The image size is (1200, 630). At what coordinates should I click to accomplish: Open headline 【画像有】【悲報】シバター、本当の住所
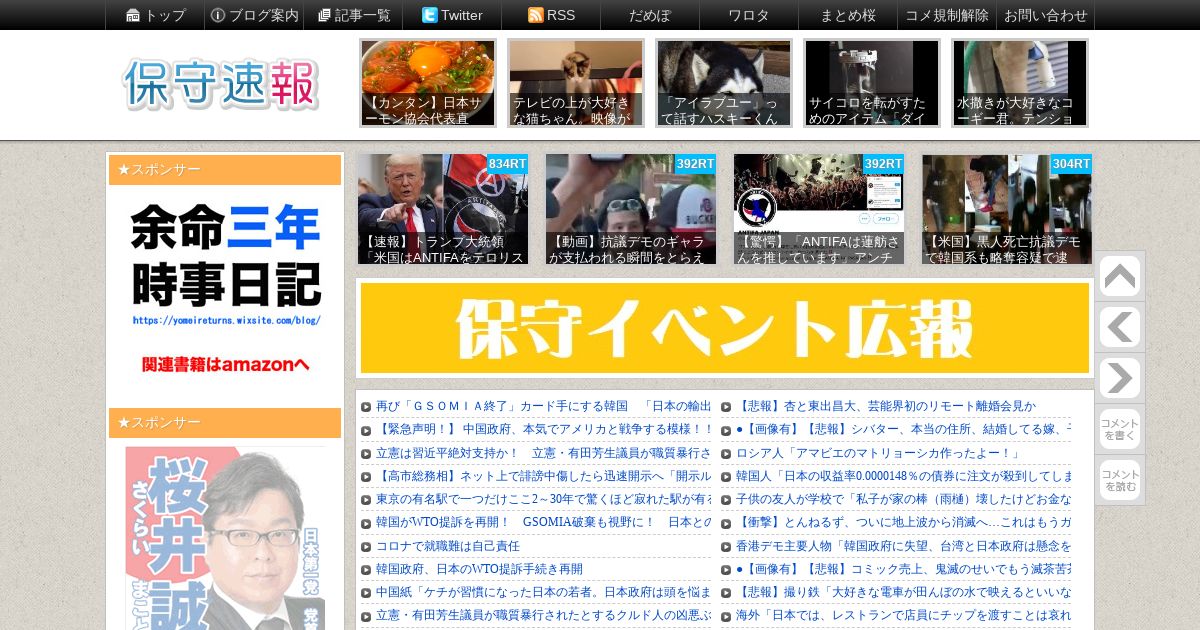(x=903, y=429)
